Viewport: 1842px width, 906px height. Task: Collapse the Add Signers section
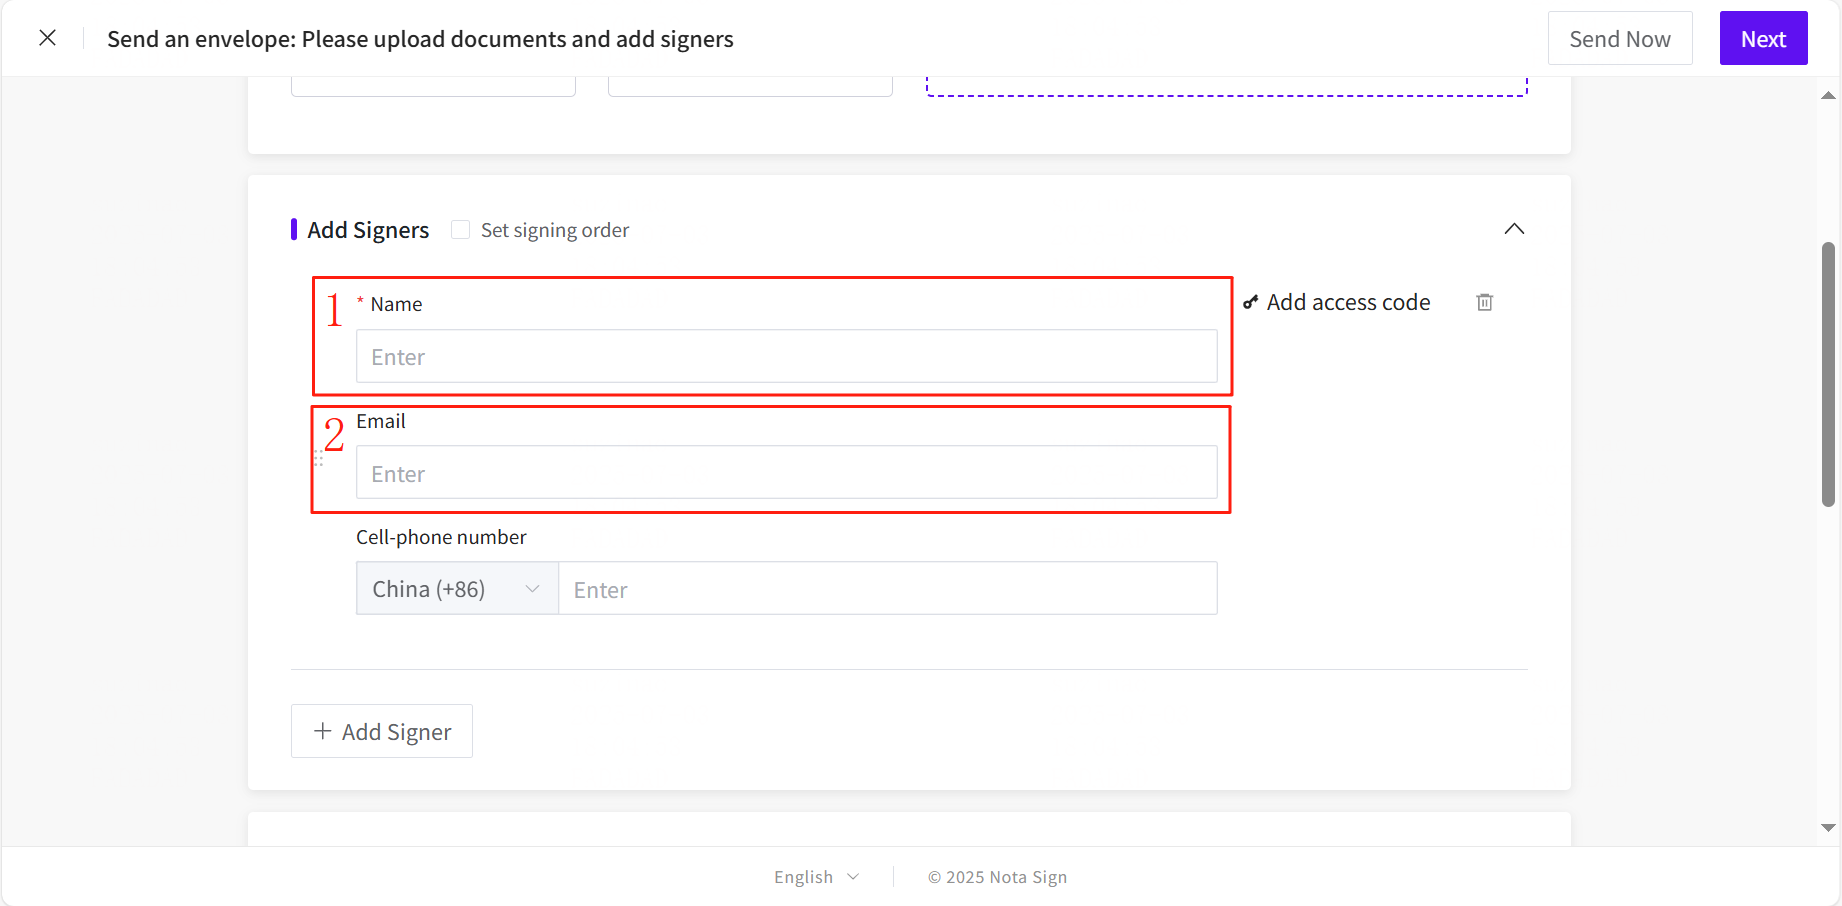coord(1514,229)
